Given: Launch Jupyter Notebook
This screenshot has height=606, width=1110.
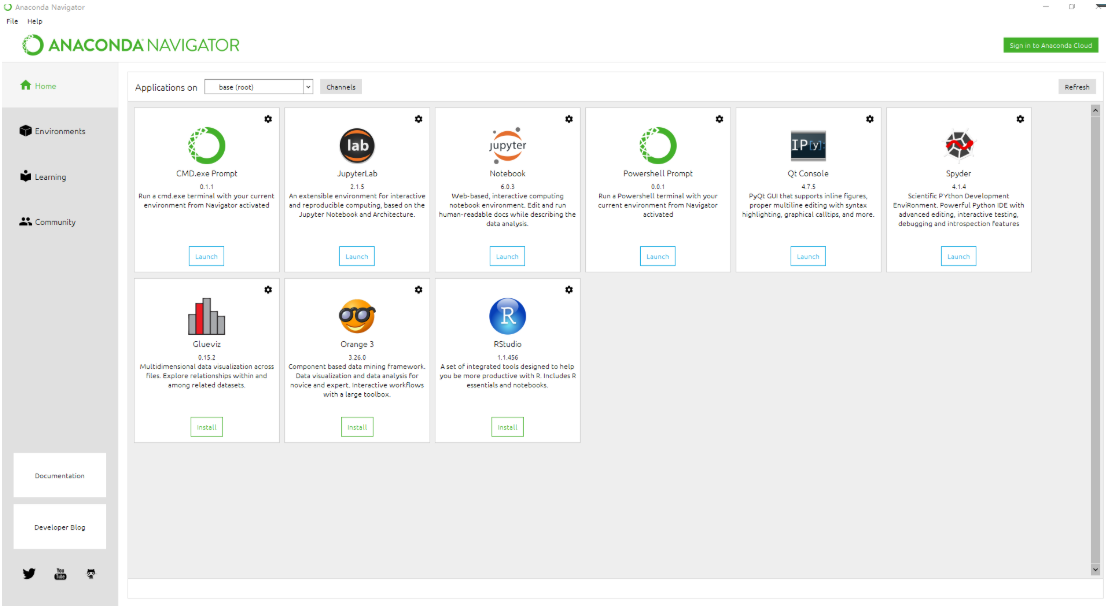Looking at the screenshot, I should coord(508,256).
